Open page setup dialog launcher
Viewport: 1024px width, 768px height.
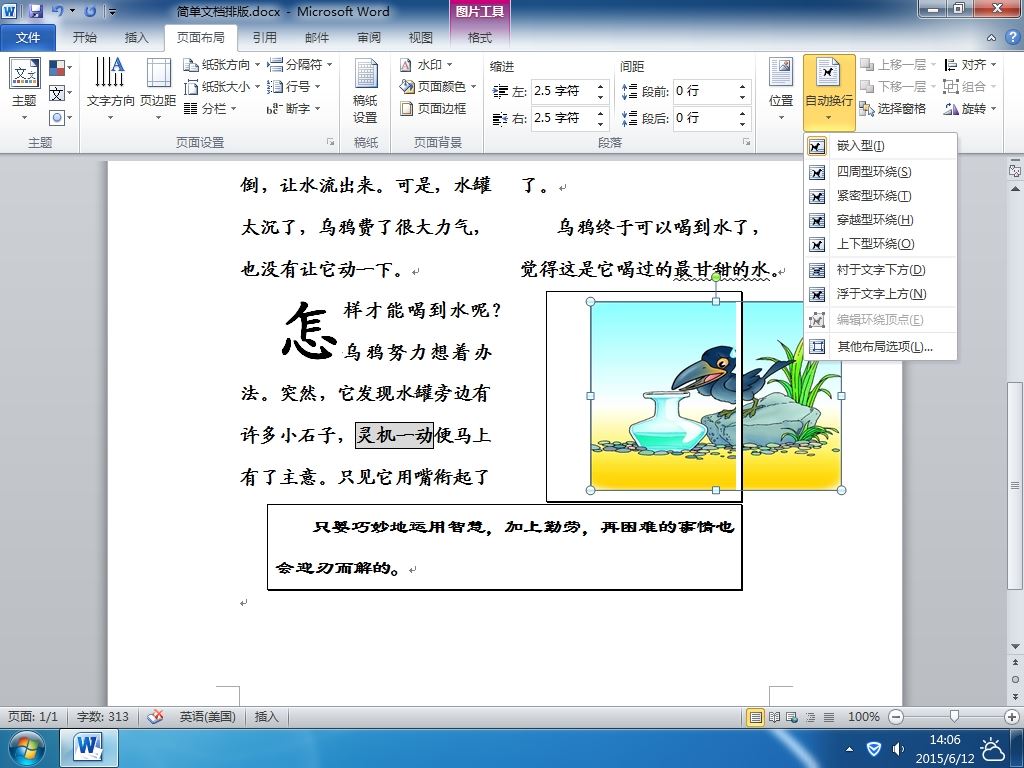click(x=330, y=142)
